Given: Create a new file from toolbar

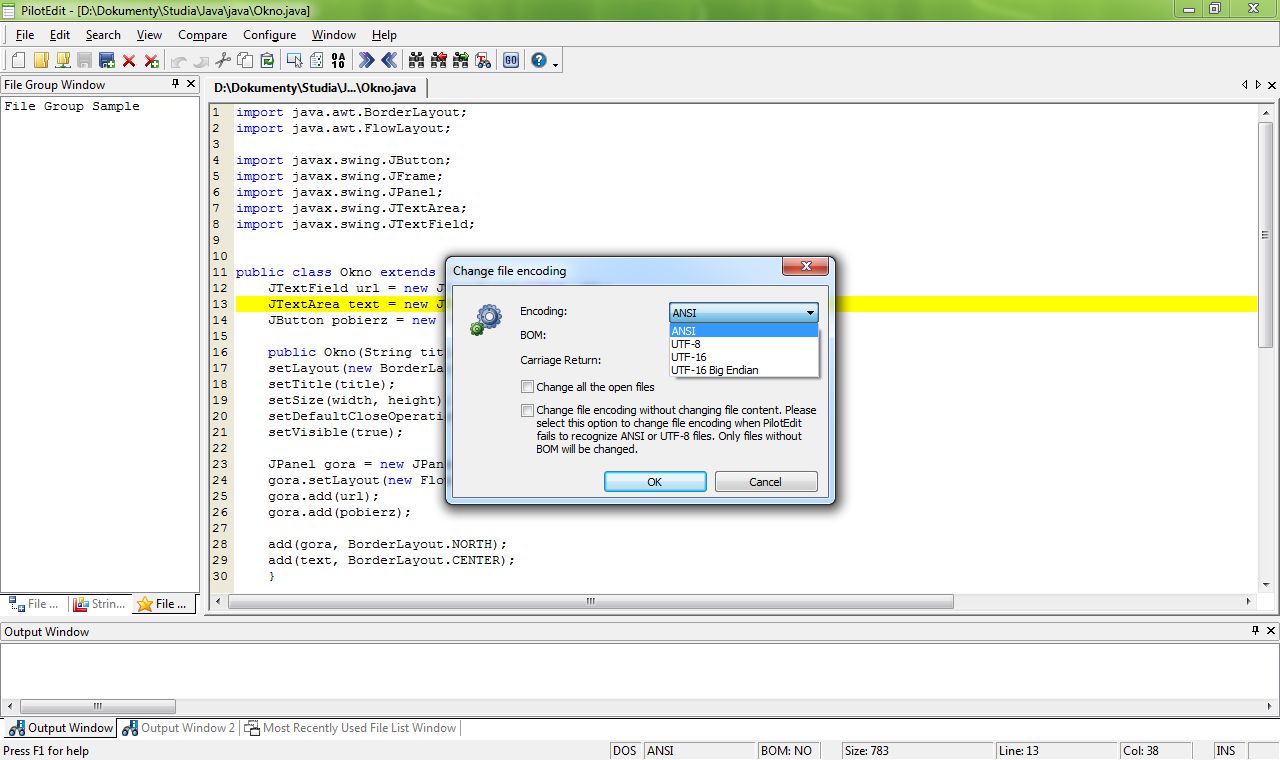Looking at the screenshot, I should (19, 60).
